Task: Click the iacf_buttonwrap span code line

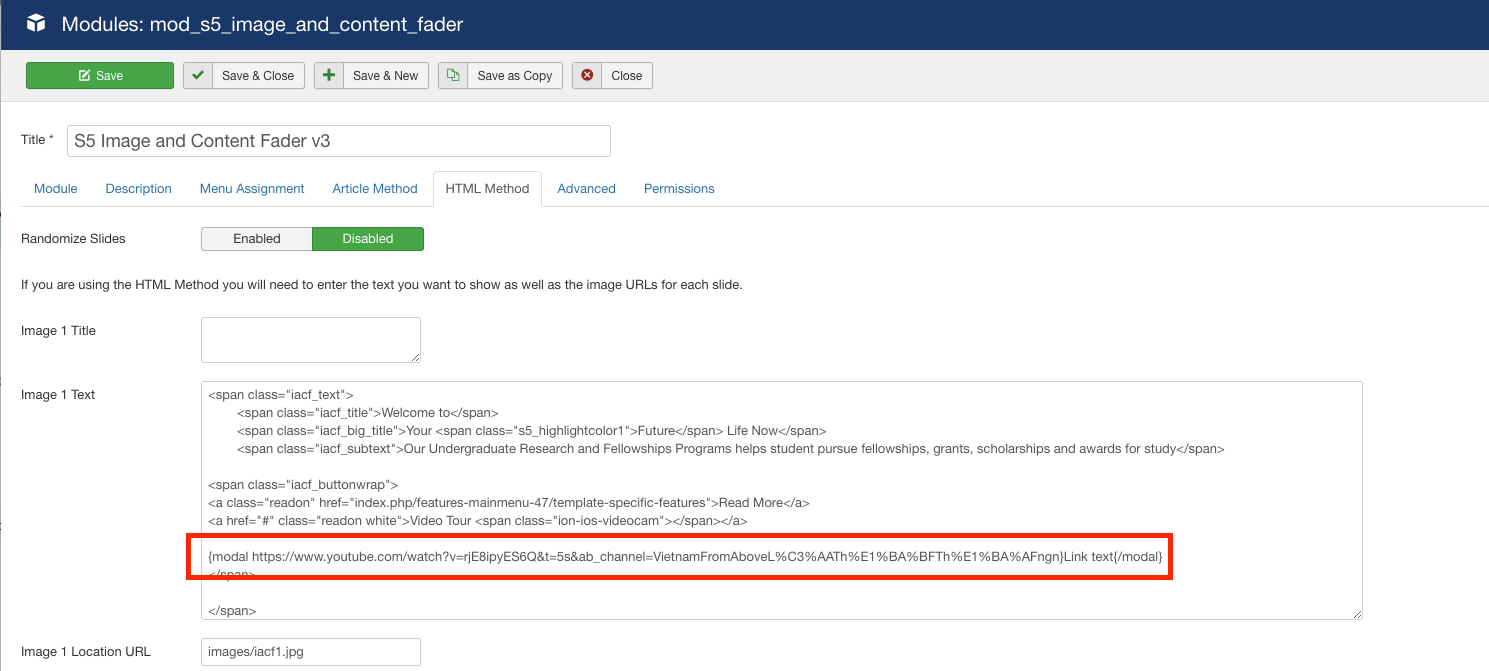Action: [303, 484]
